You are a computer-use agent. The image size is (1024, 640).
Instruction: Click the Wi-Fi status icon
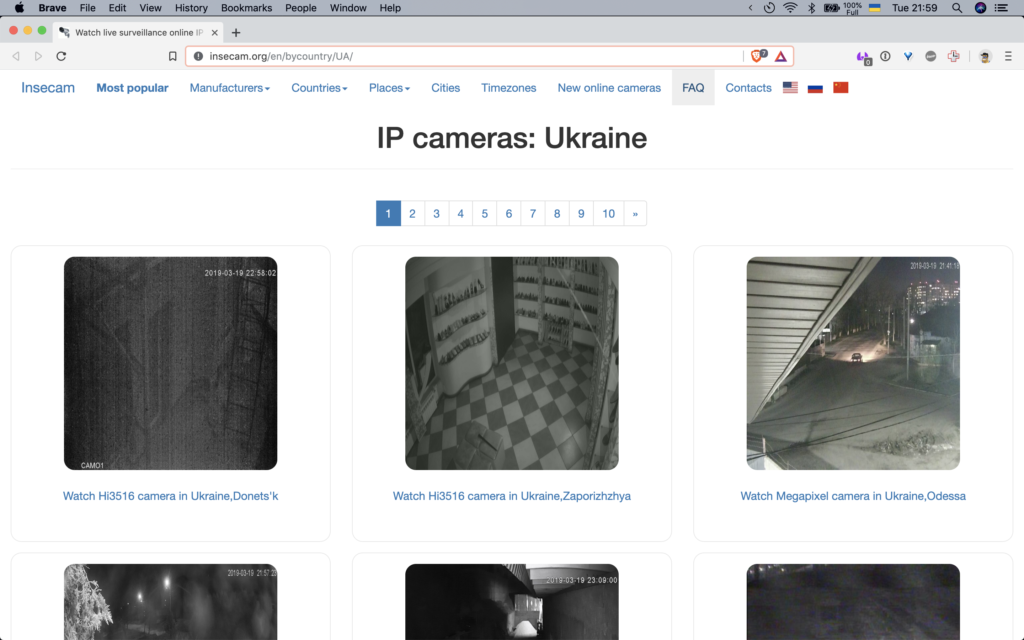[790, 8]
